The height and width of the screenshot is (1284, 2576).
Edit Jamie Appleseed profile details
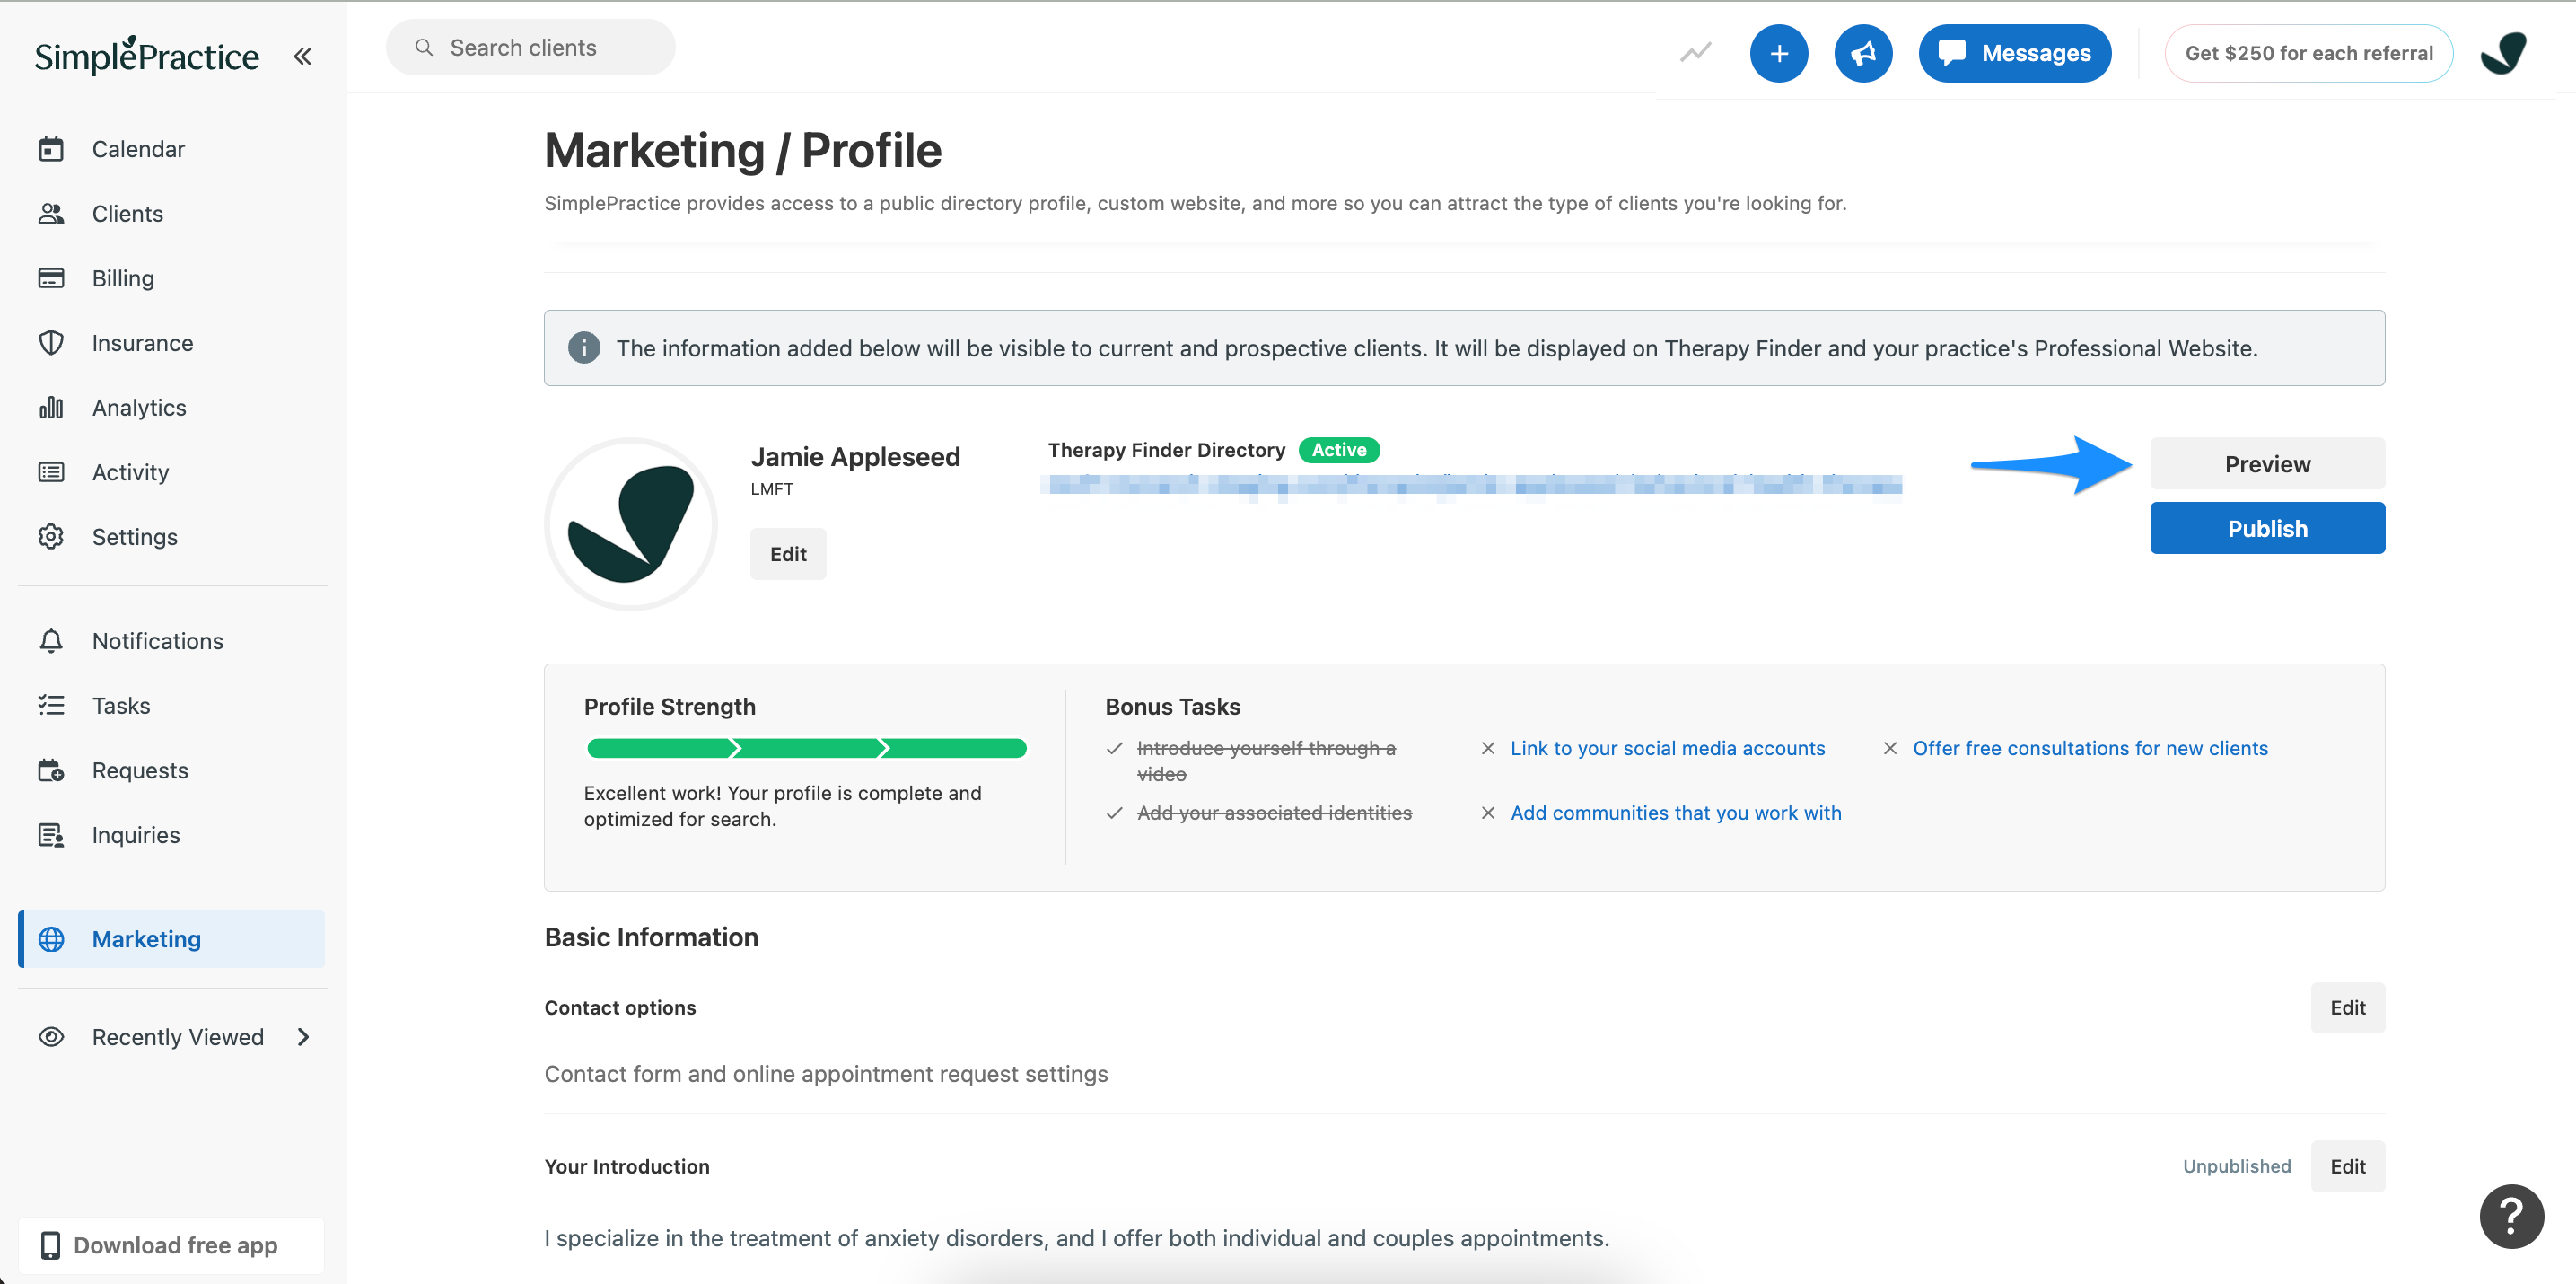click(788, 554)
